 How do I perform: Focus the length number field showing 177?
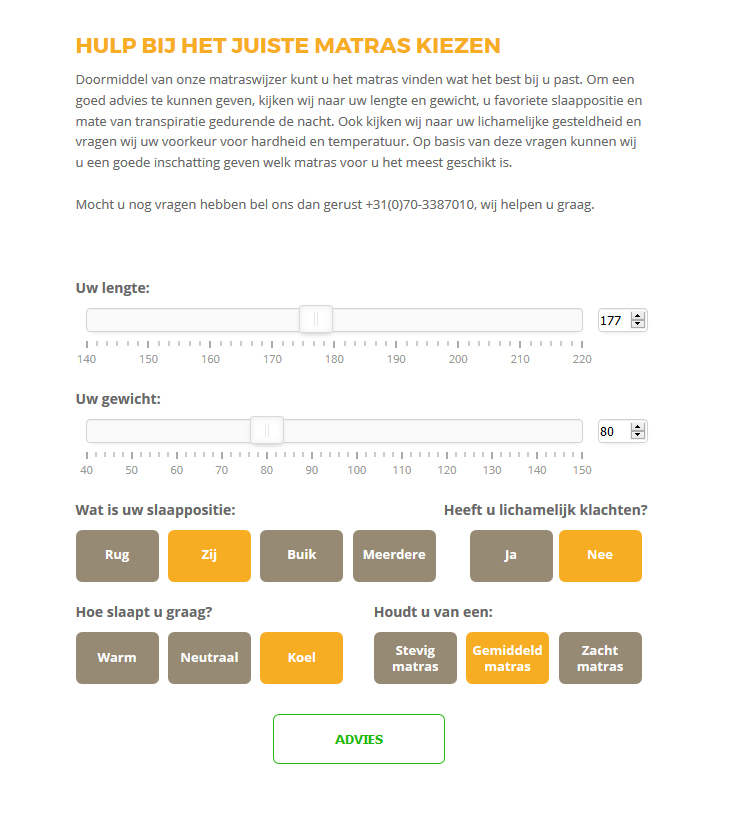coord(615,320)
